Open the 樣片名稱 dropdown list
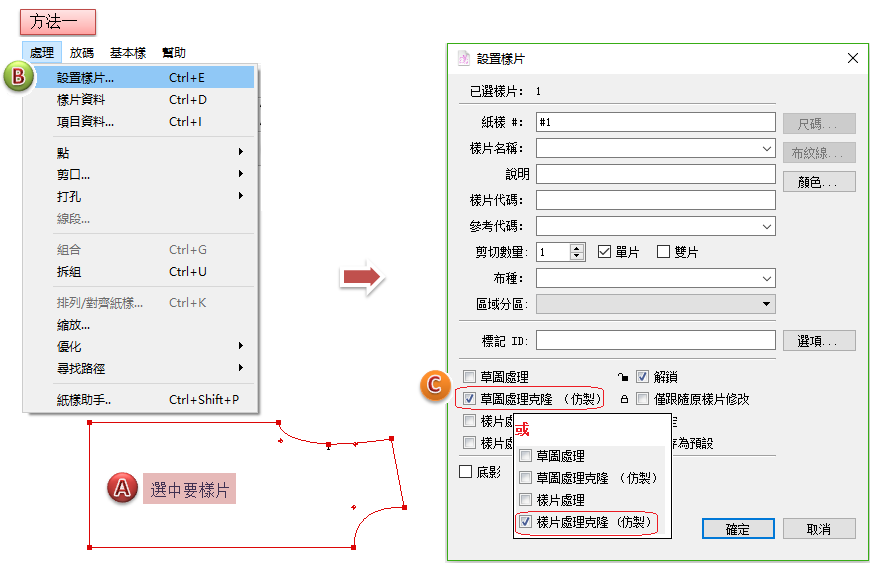This screenshot has height=568, width=880. coord(767,148)
